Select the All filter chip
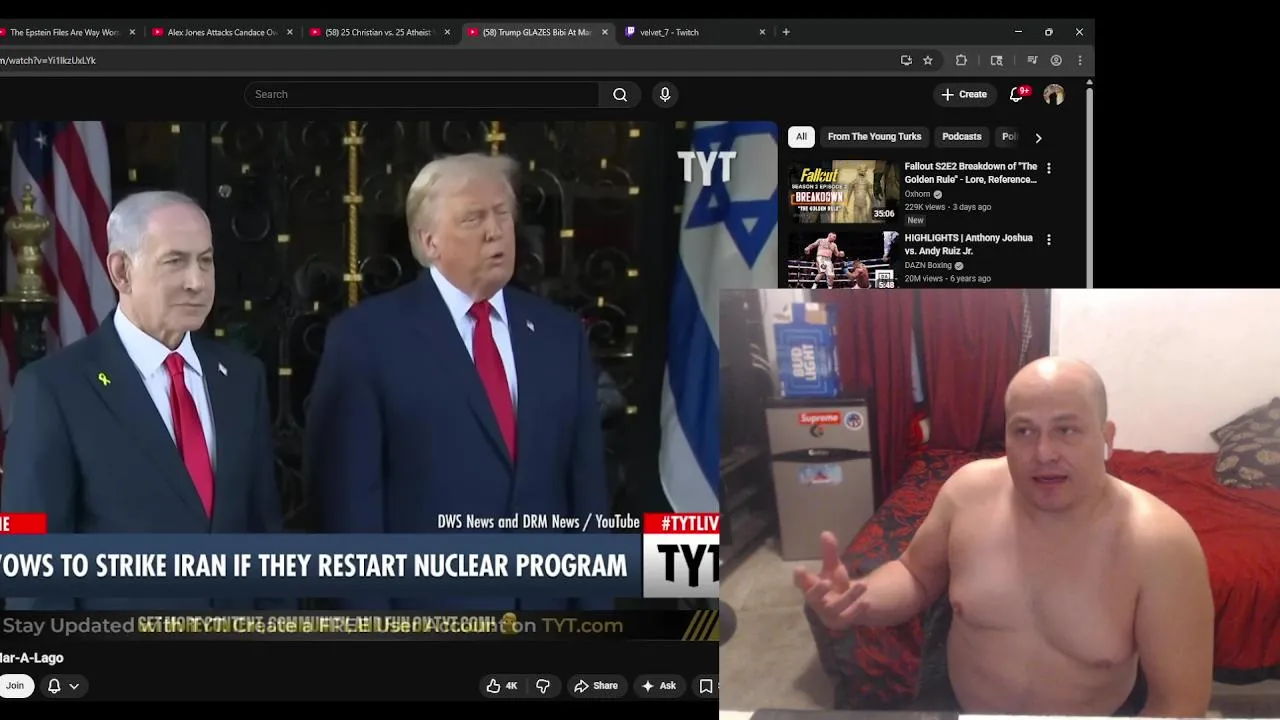Screen dimensions: 1280x720 [801, 137]
